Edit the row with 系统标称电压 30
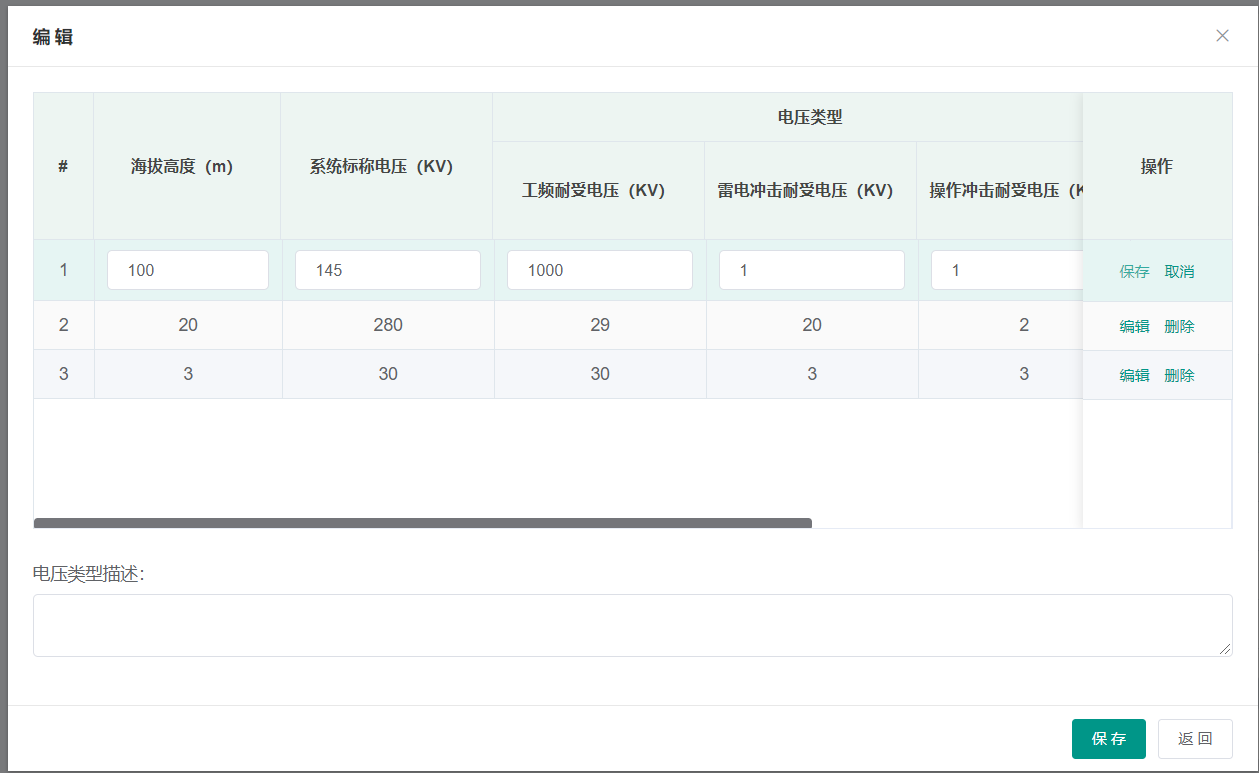Viewport: 1259px width, 773px height. pyautogui.click(x=1133, y=374)
